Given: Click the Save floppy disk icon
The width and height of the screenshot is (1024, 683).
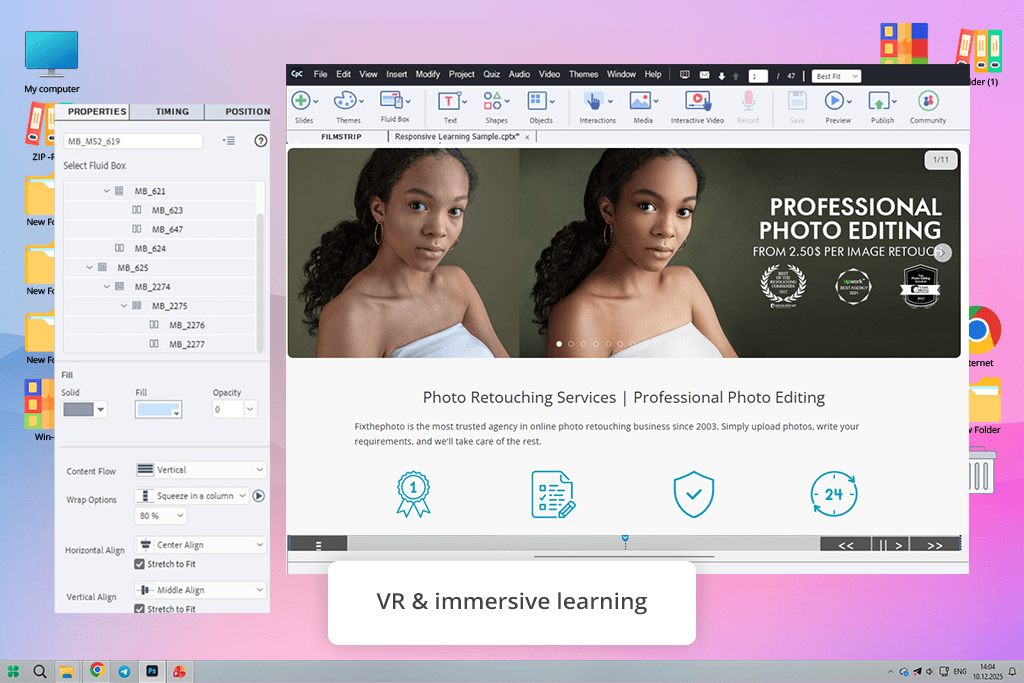Looking at the screenshot, I should pyautogui.click(x=797, y=101).
